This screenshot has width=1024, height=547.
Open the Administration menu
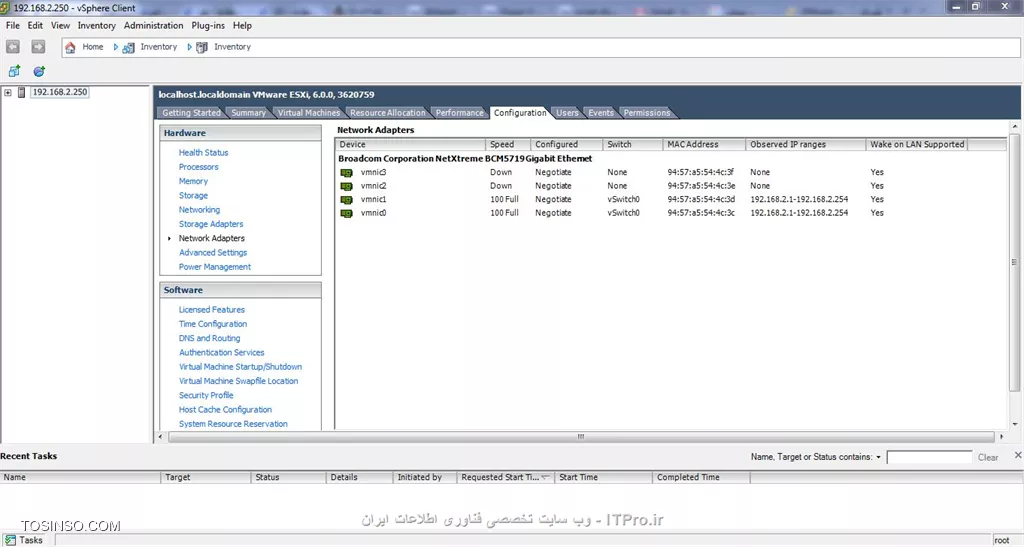(153, 25)
